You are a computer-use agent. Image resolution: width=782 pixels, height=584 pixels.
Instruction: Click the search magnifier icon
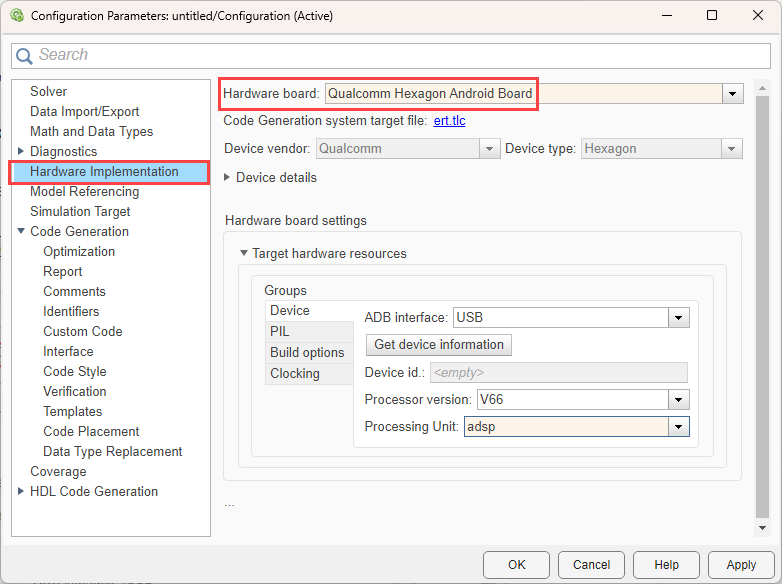[x=25, y=56]
